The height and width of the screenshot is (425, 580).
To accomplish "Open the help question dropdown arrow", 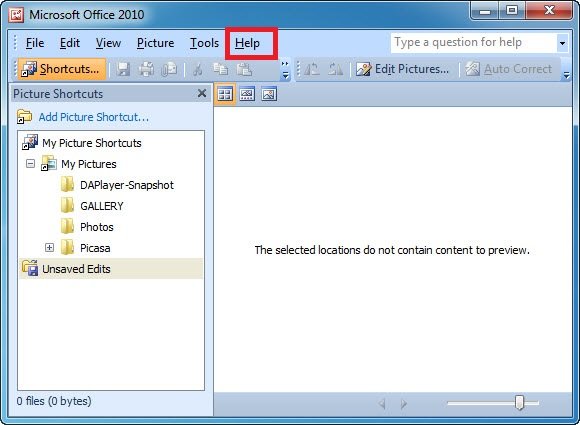I will [562, 43].
